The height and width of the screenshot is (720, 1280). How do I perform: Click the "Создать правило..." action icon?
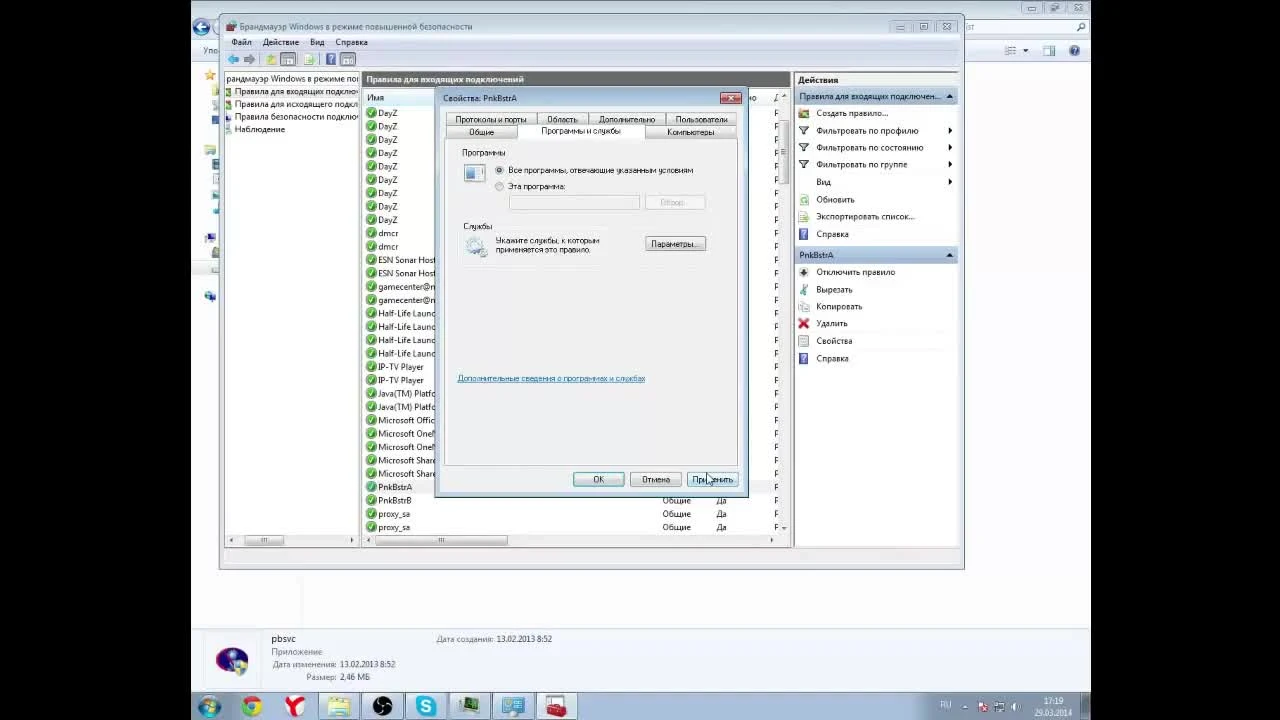point(804,113)
